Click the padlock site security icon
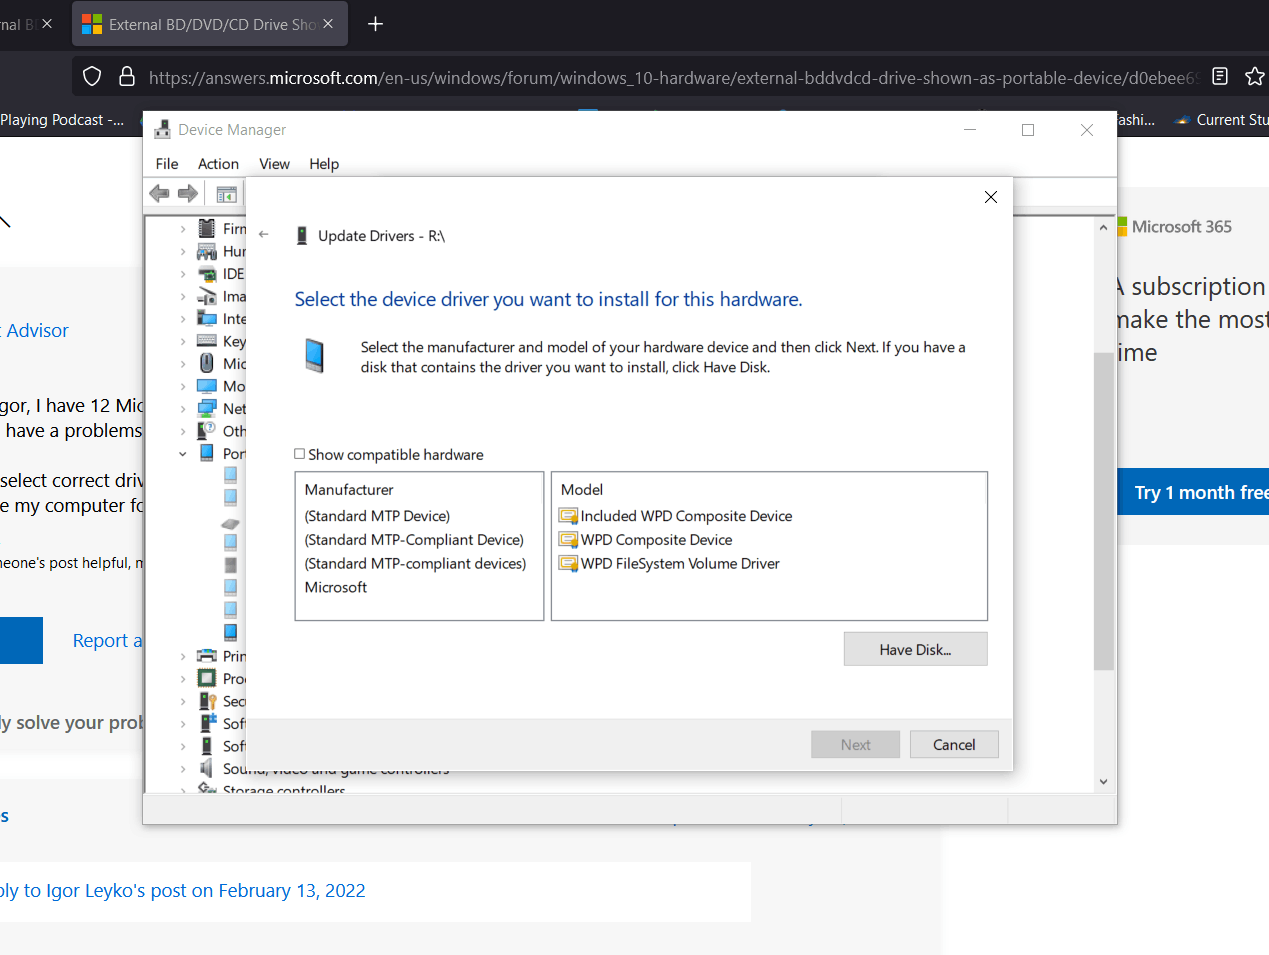The image size is (1269, 955). pos(127,76)
